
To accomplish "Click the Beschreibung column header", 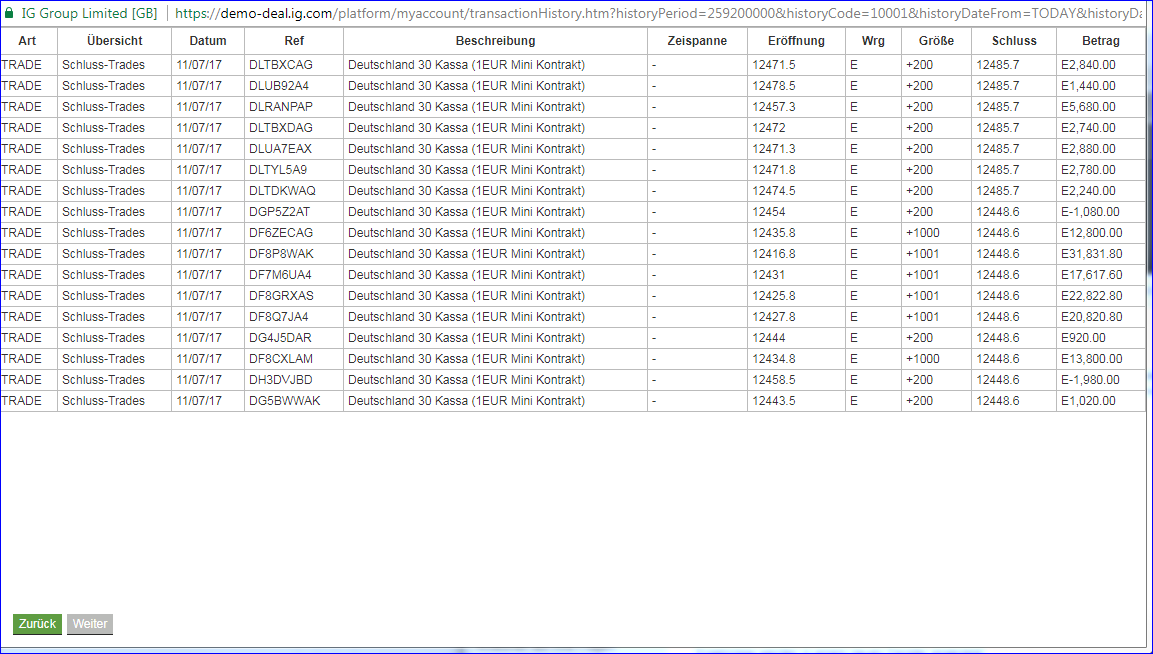I will [x=496, y=41].
